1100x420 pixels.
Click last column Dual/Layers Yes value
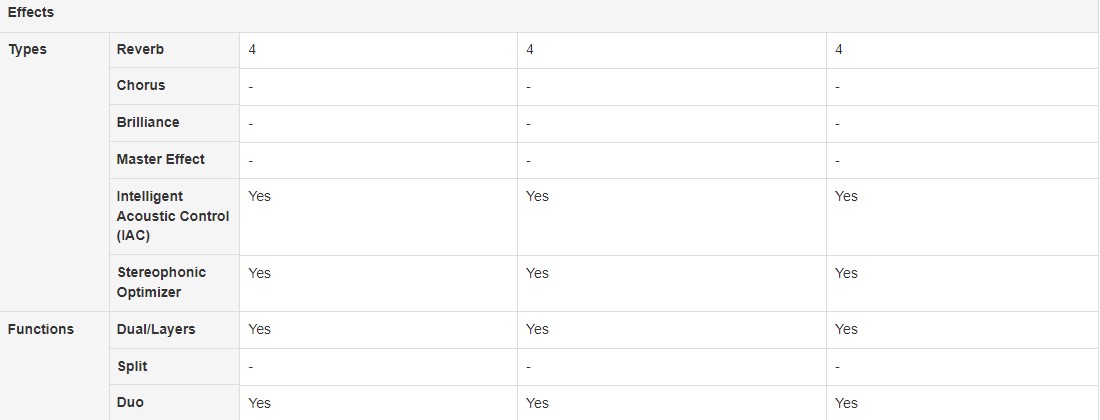(846, 329)
